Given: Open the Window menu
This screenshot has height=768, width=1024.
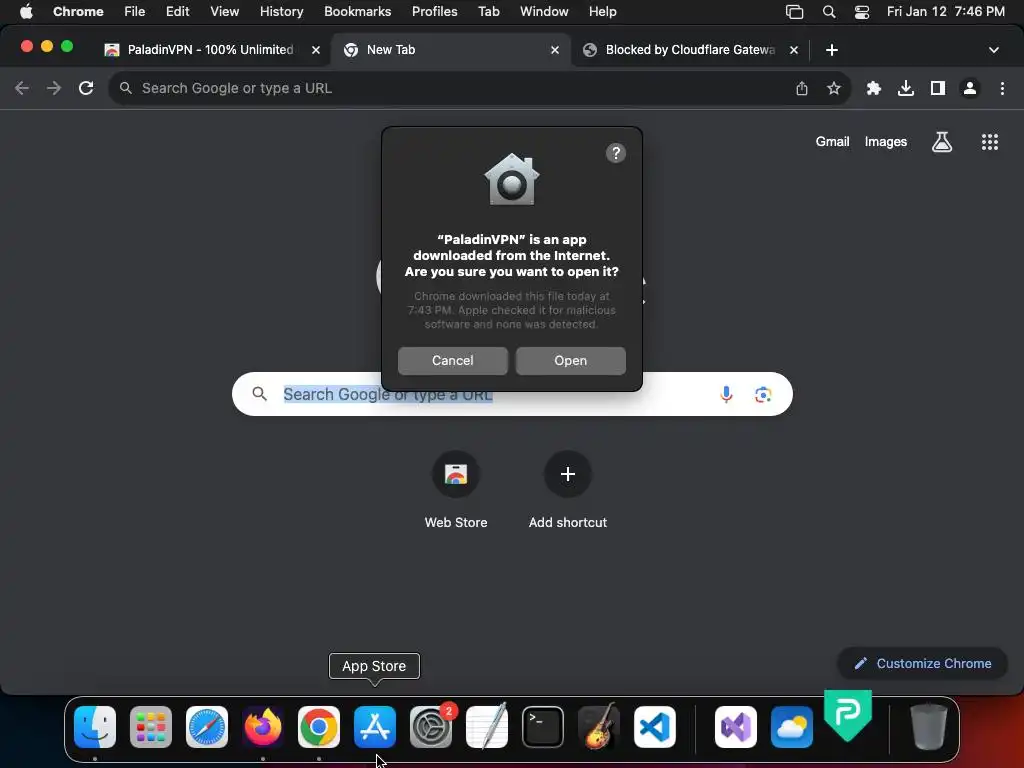Looking at the screenshot, I should click(544, 12).
